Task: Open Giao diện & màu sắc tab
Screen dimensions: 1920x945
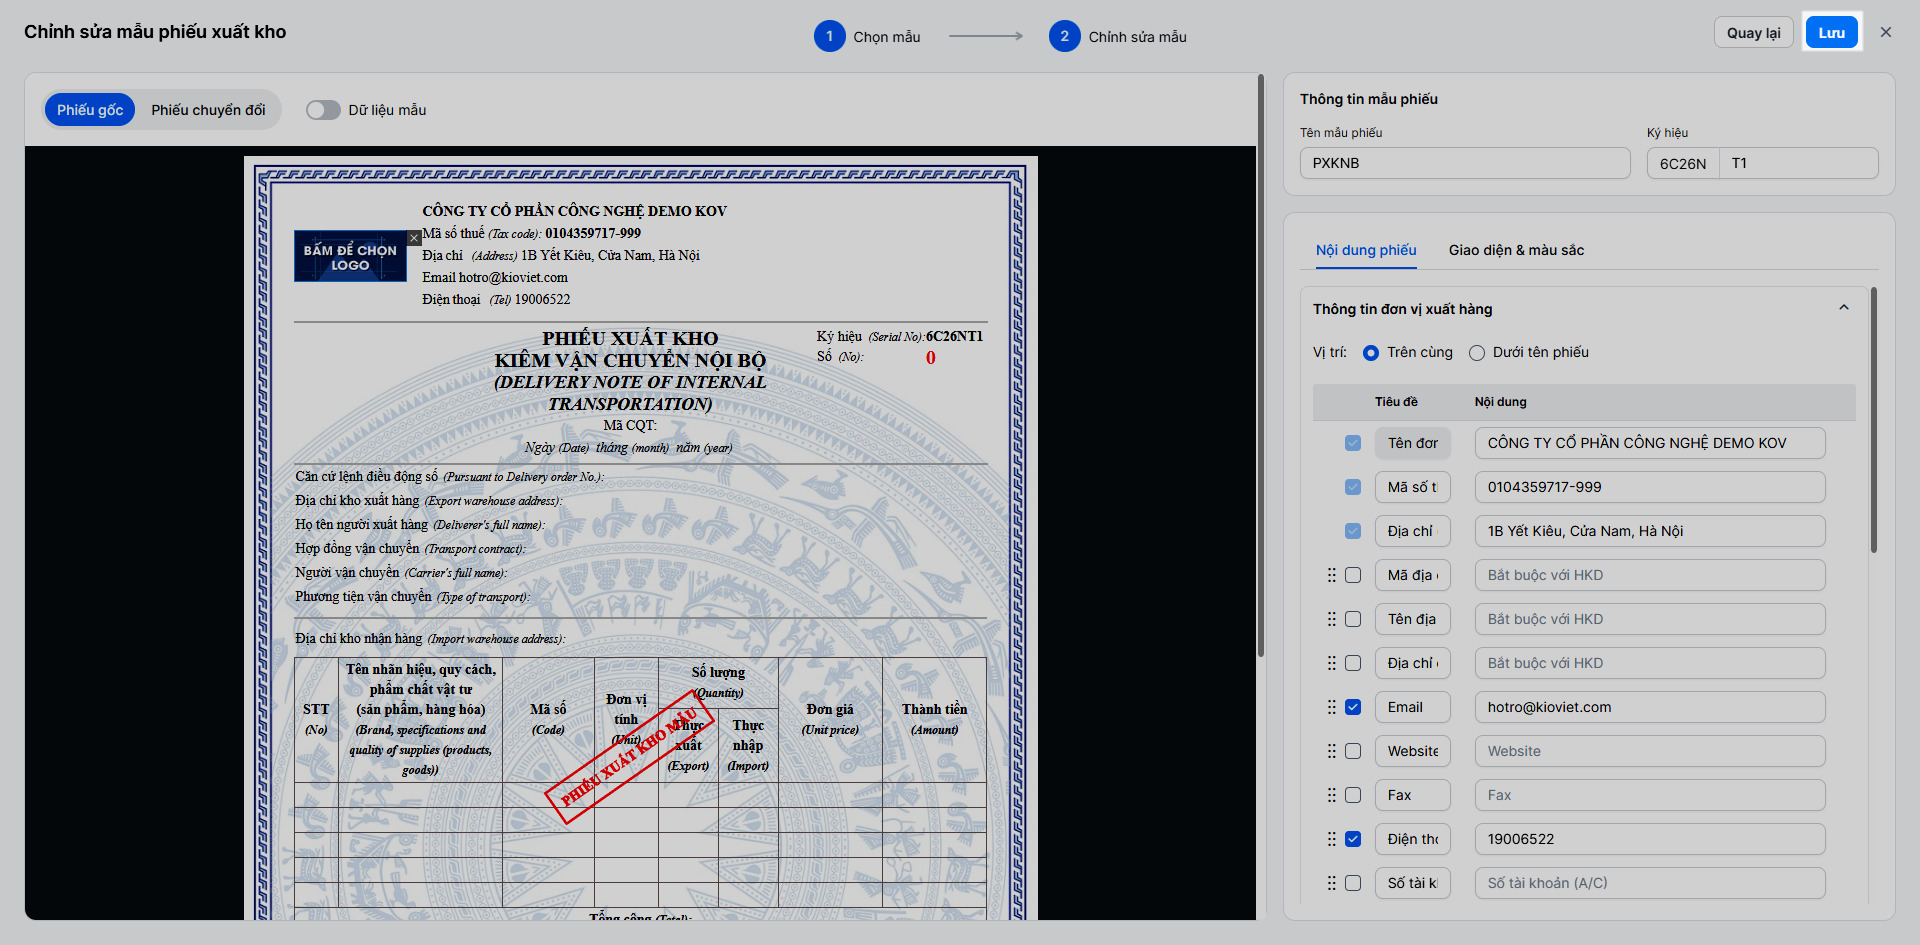Action: point(1516,250)
